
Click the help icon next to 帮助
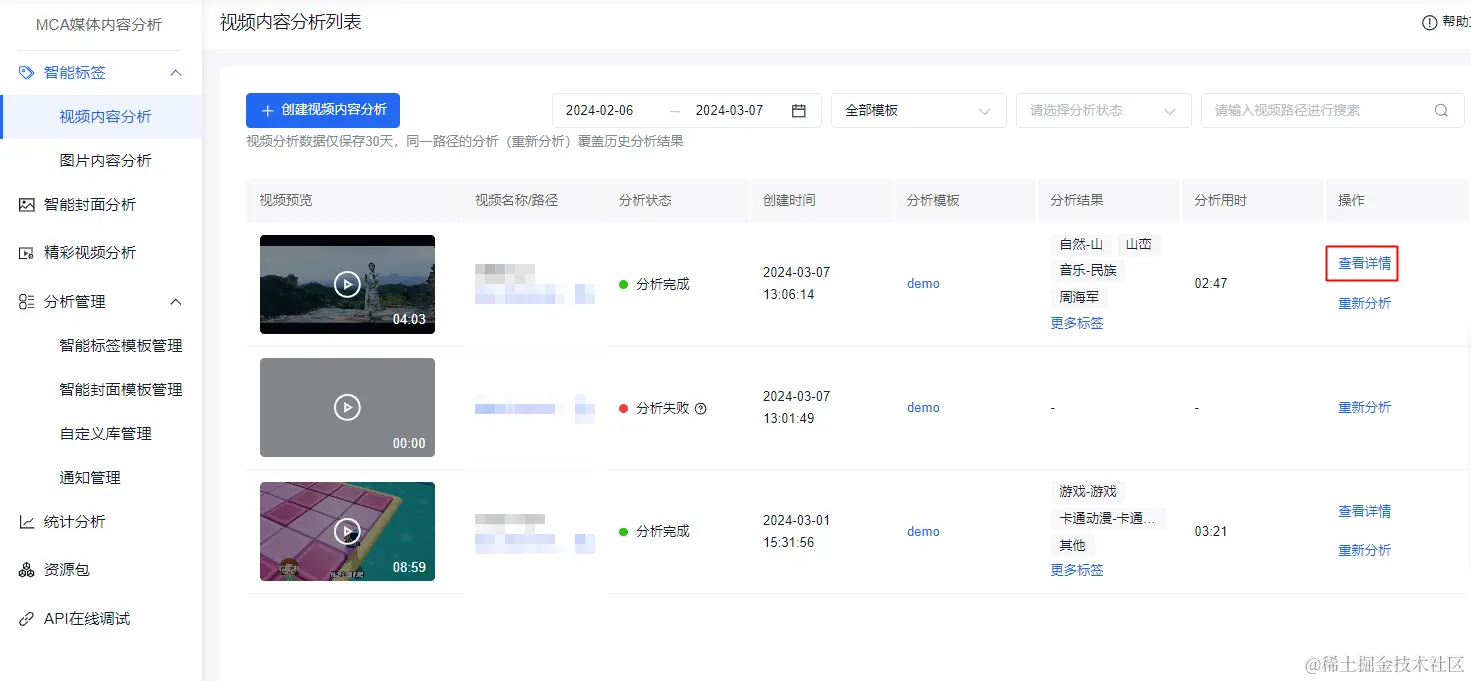[1429, 22]
